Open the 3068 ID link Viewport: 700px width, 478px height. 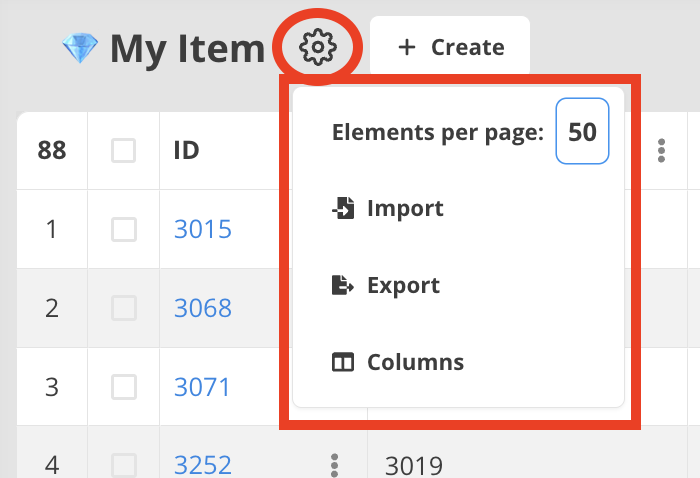203,308
